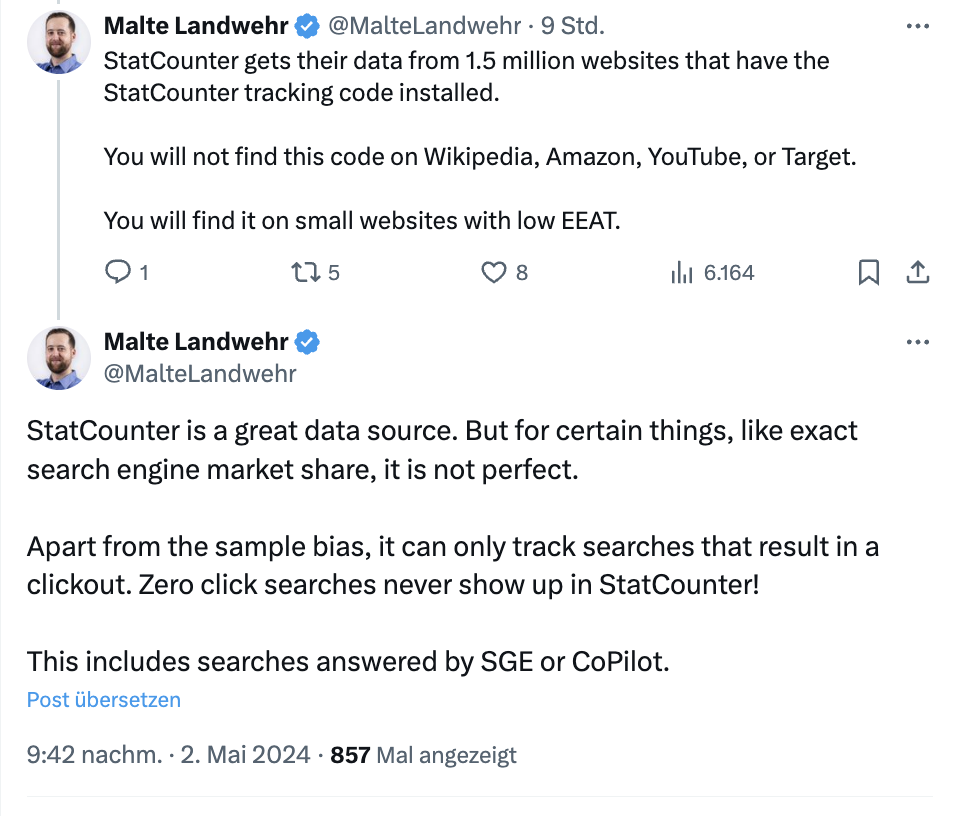Click the profile avatar on the second tweet
The width and height of the screenshot is (956, 816).
point(59,357)
